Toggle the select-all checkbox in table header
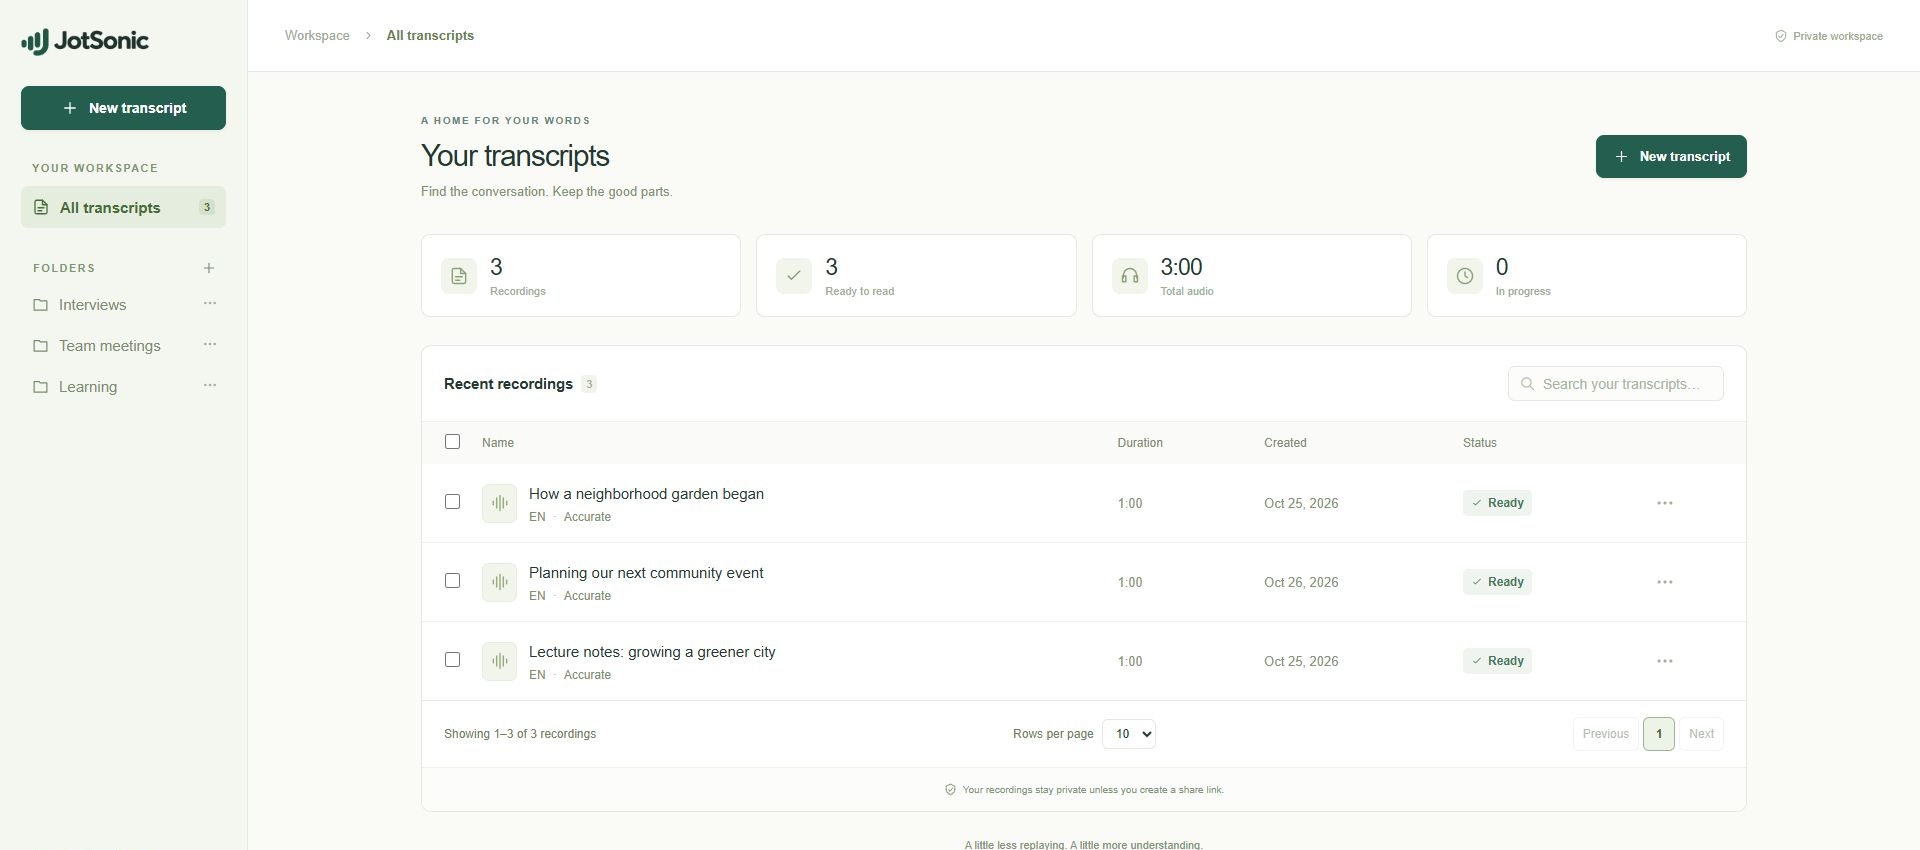The height and width of the screenshot is (850, 1920). pyautogui.click(x=453, y=442)
